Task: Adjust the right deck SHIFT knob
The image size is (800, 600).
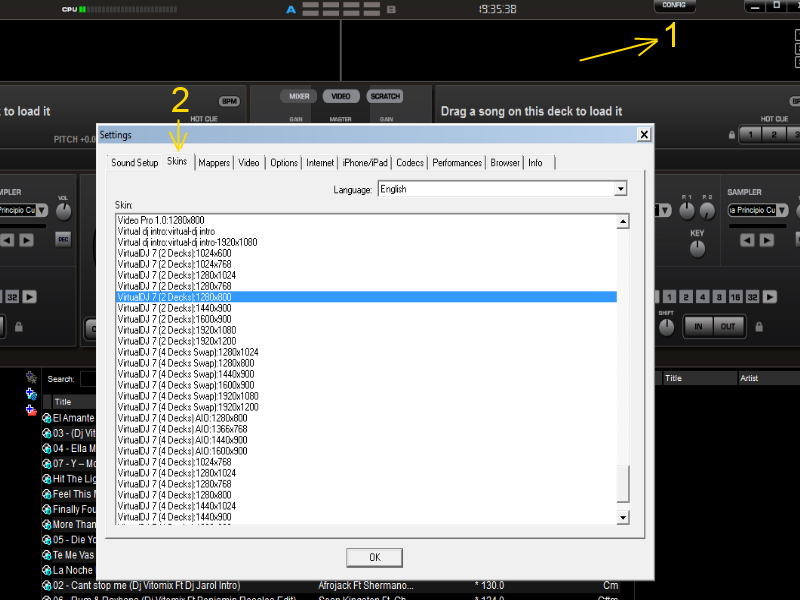Action: point(666,328)
